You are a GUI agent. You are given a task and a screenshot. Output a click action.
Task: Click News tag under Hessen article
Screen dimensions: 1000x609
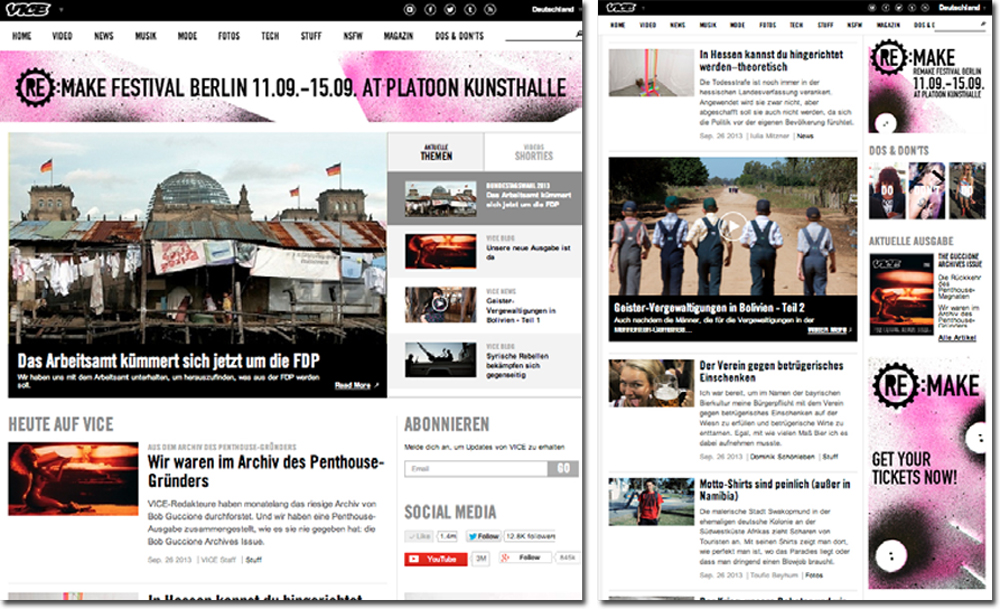click(805, 136)
